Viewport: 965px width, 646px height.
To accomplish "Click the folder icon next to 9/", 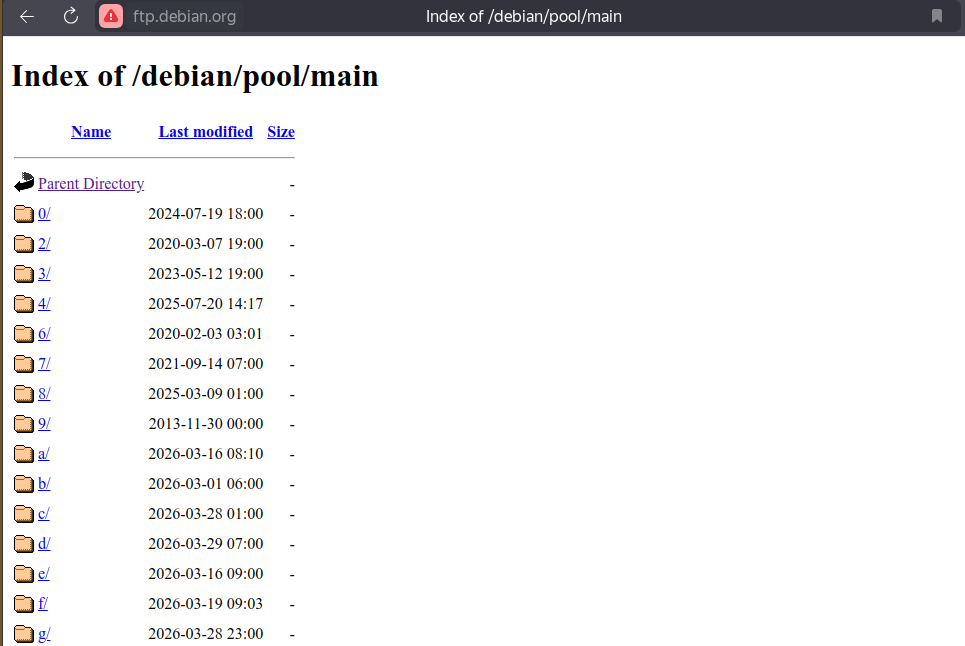I will click(24, 424).
